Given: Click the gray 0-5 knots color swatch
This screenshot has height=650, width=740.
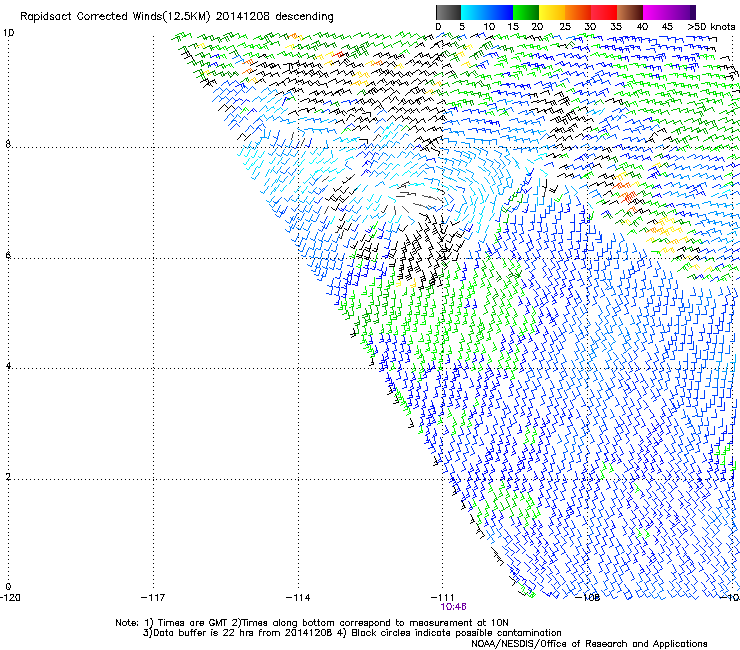Looking at the screenshot, I should tap(448, 12).
